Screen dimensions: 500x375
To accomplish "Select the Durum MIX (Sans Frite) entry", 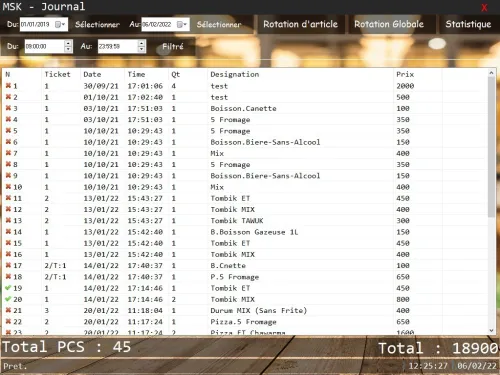I will 258,310.
